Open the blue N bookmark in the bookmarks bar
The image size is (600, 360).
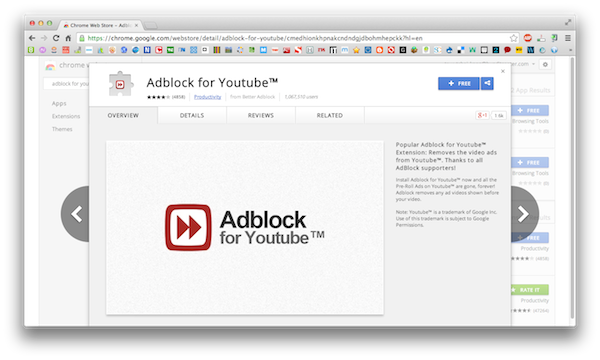[147, 50]
